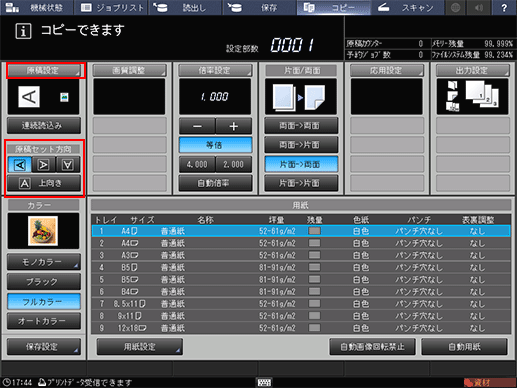Select tray 8 9x11 paper row

point(301,316)
